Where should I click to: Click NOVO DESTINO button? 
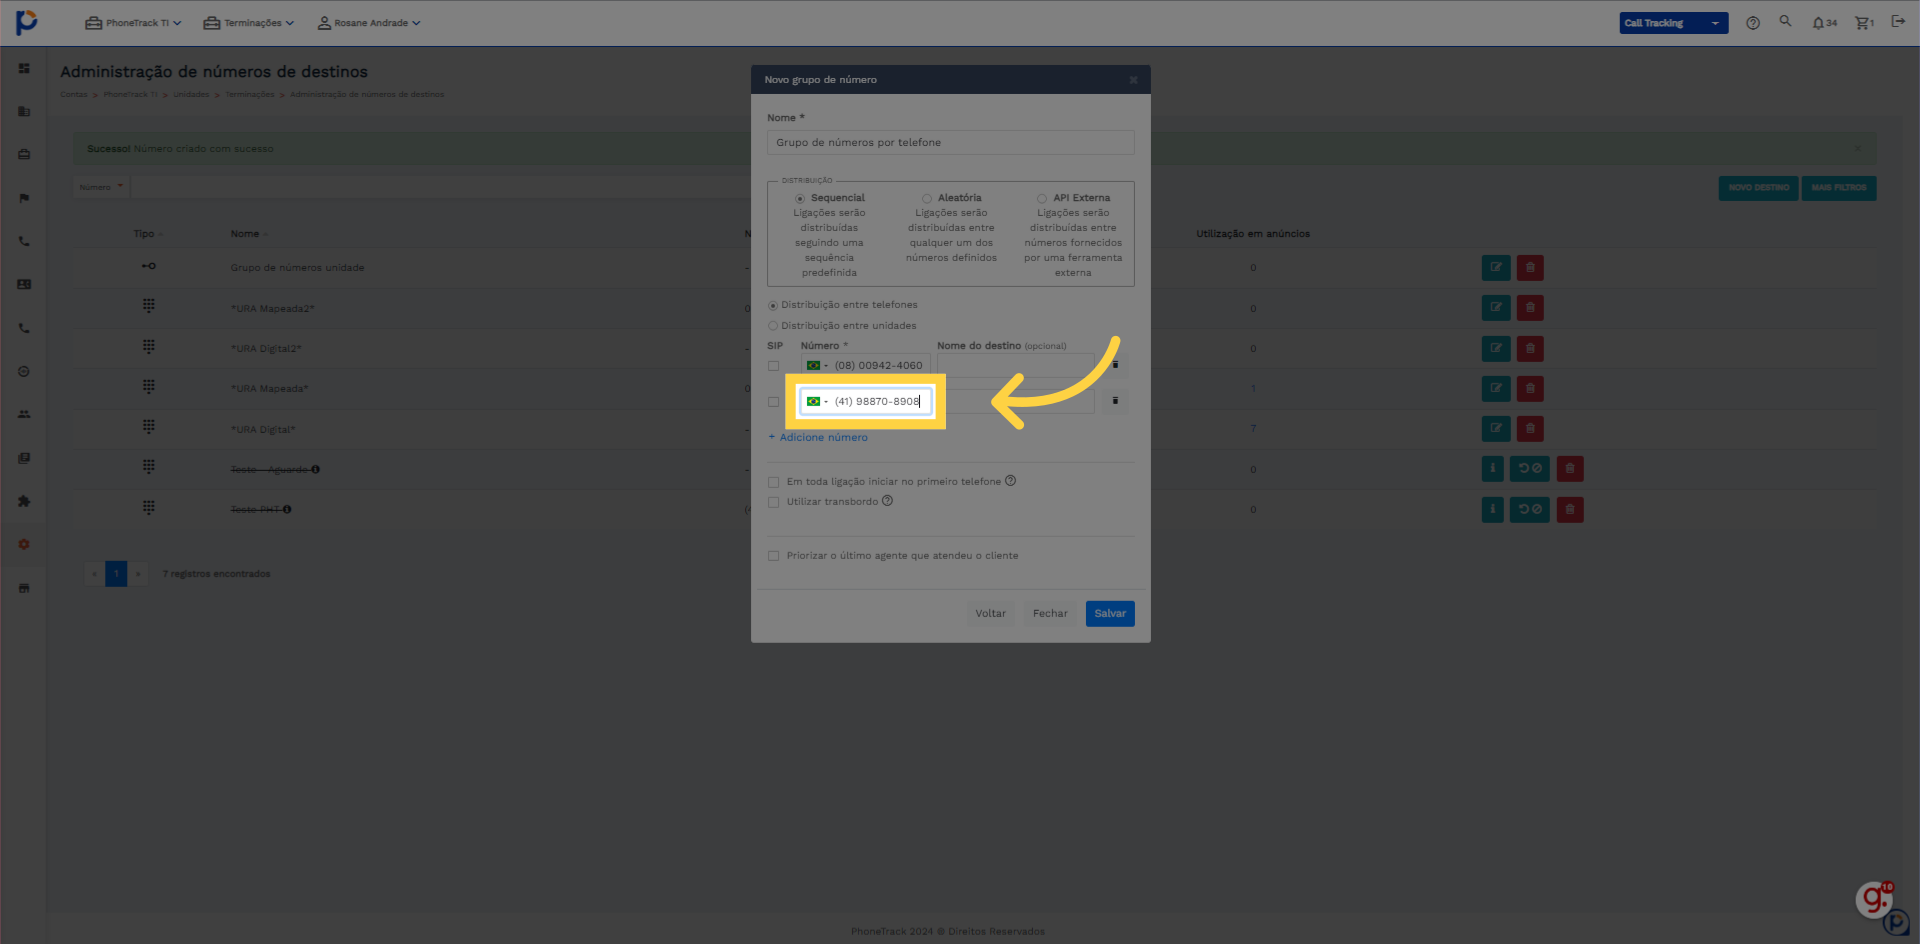1759,188
